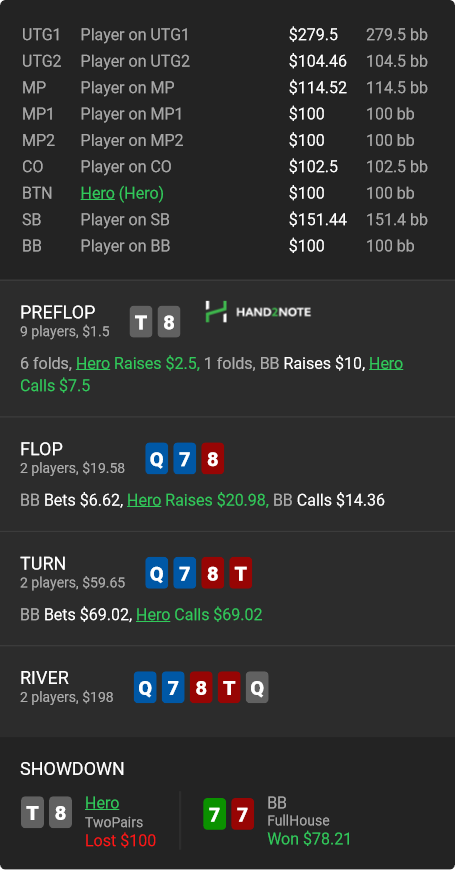
Task: Click the Hero link in turn action
Action: point(153,614)
